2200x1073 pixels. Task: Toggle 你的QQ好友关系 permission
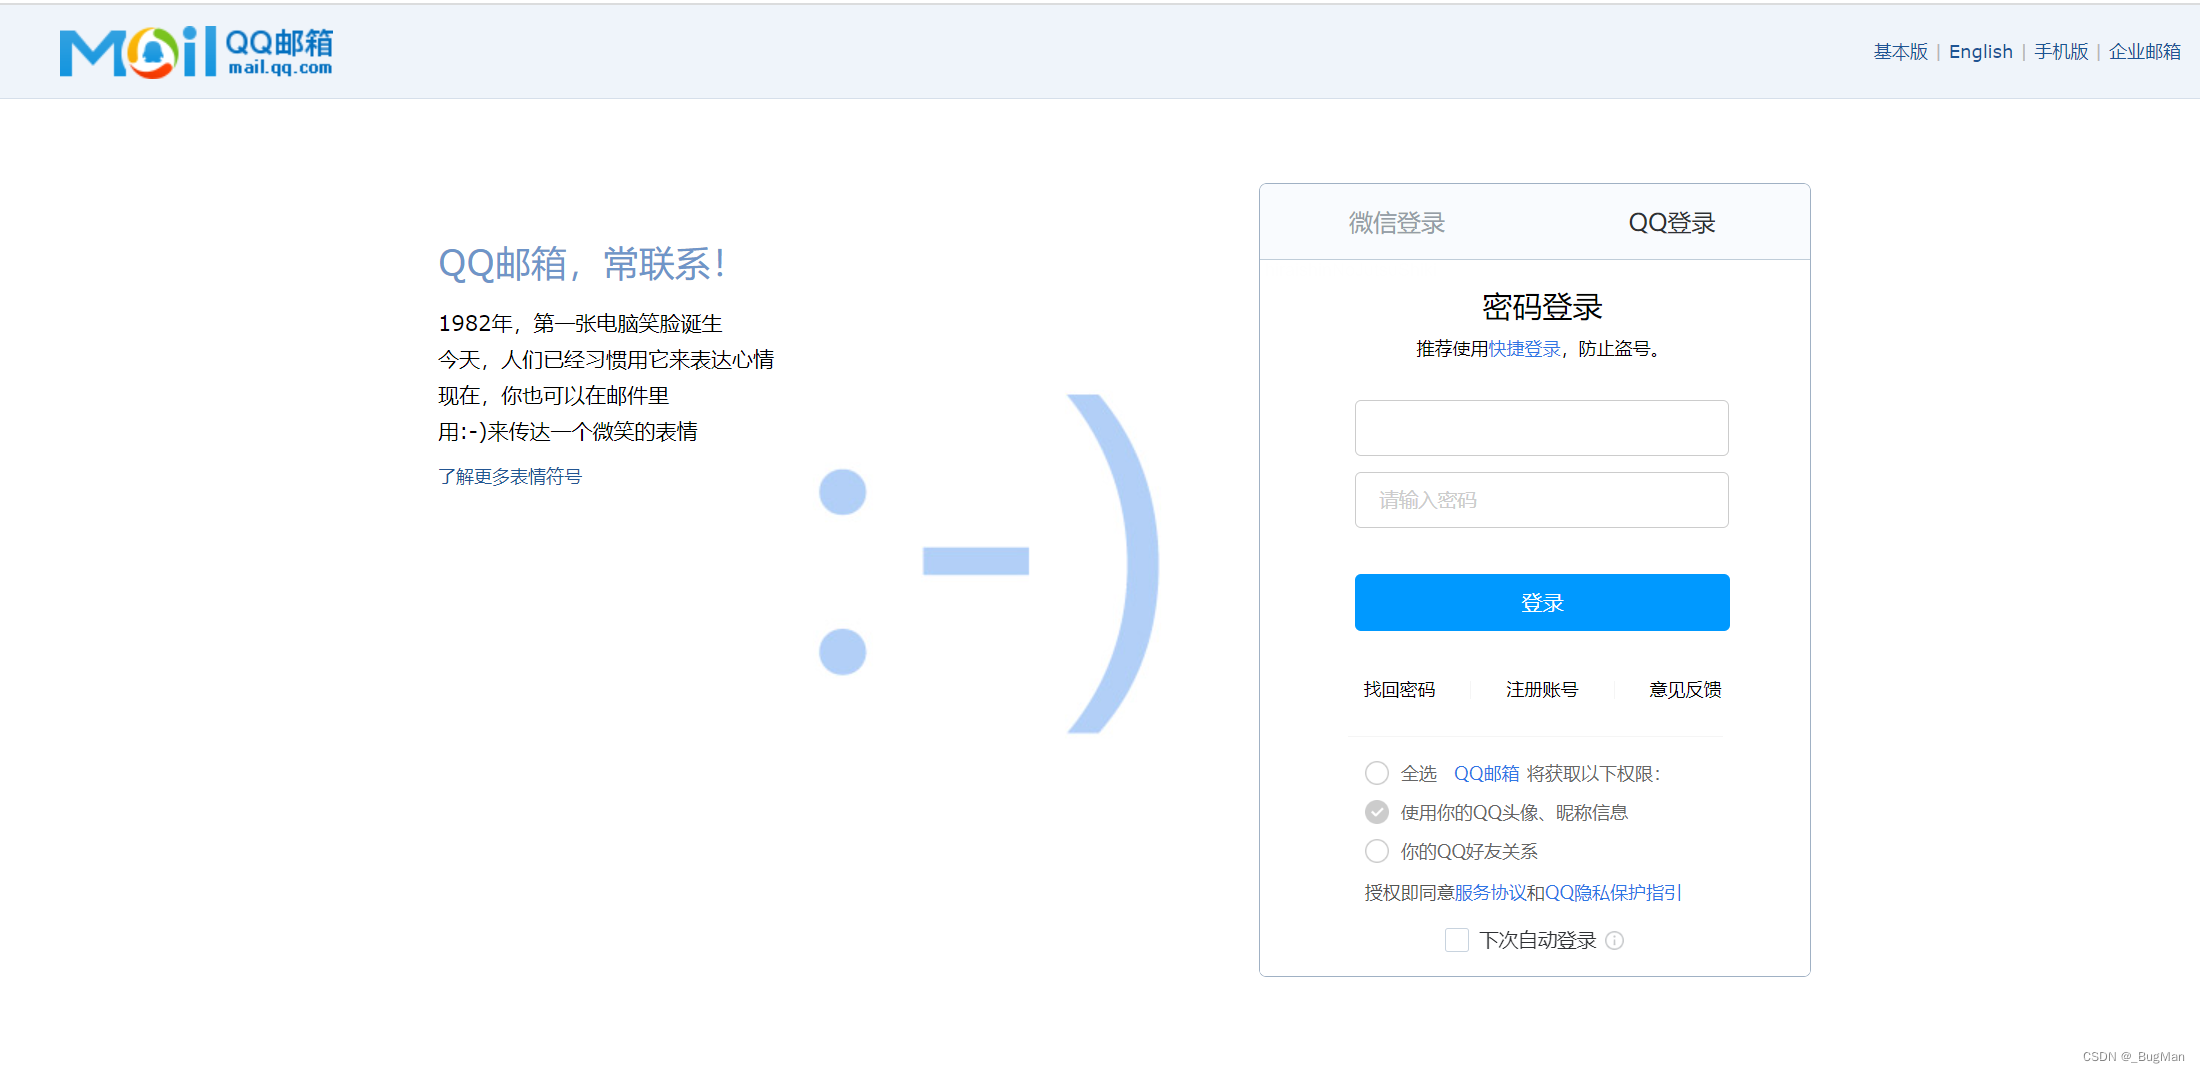[x=1377, y=851]
